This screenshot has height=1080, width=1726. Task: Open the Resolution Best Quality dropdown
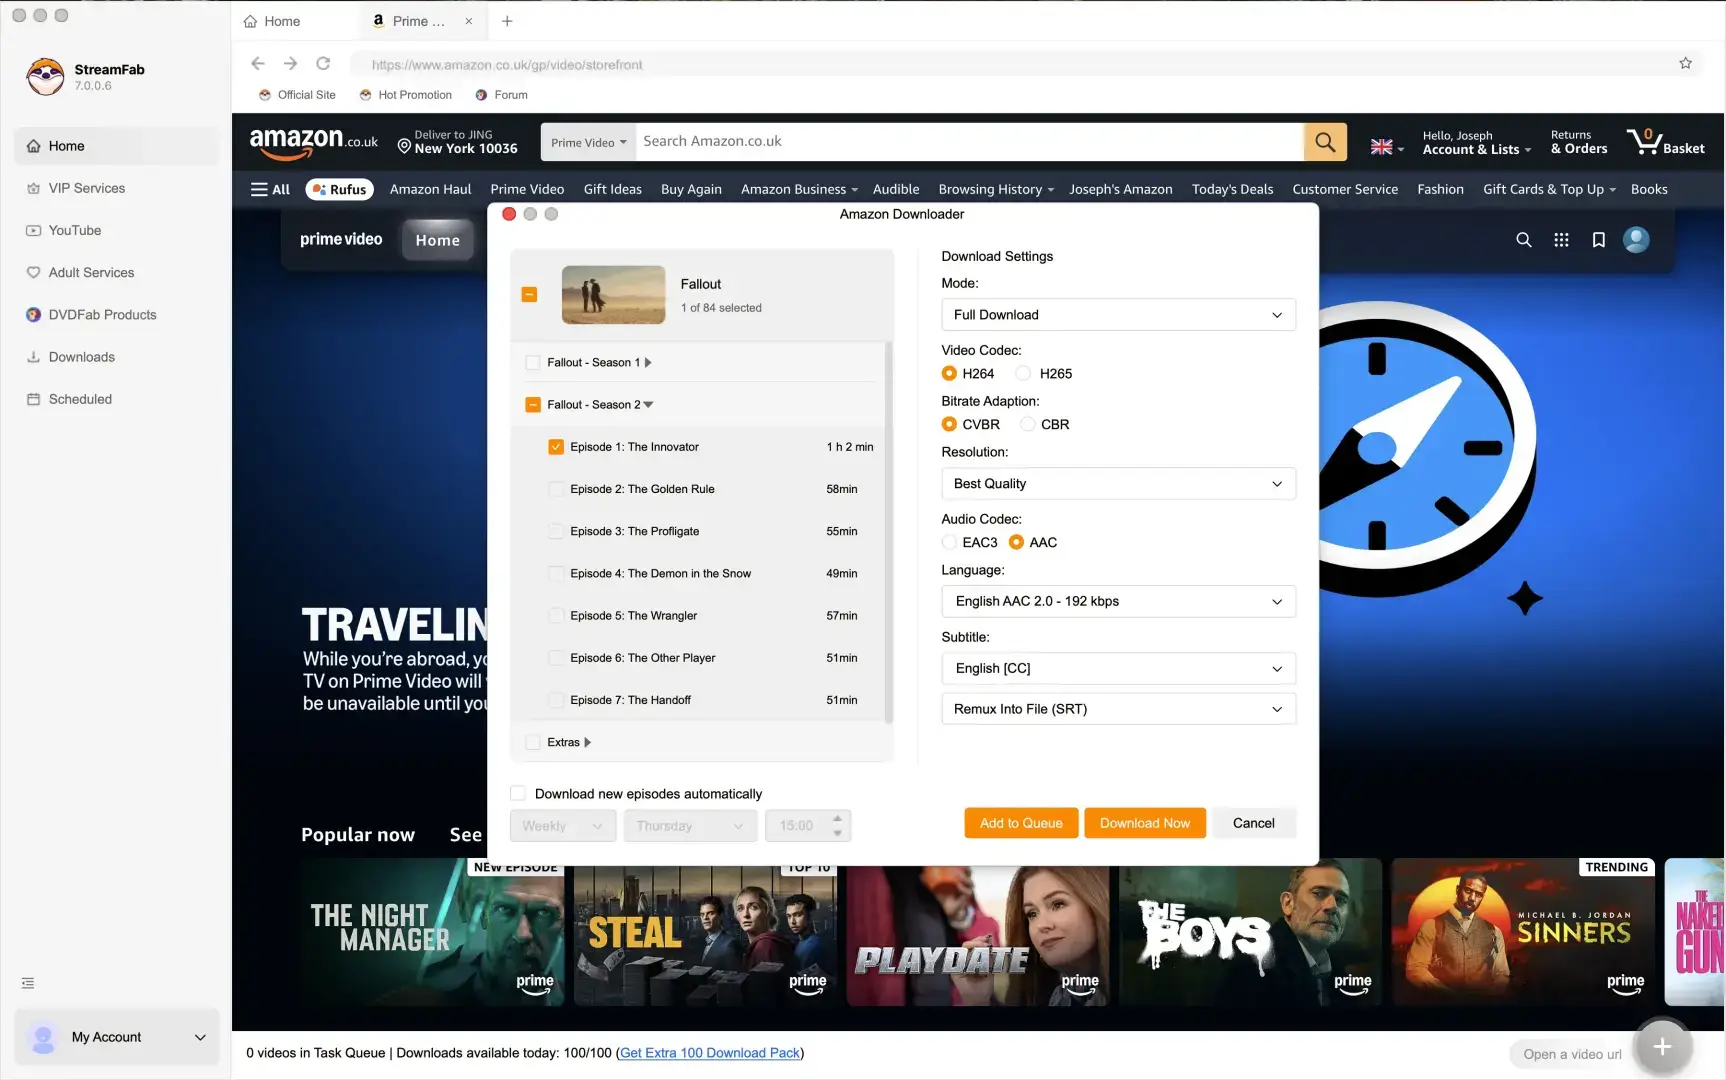coord(1118,484)
